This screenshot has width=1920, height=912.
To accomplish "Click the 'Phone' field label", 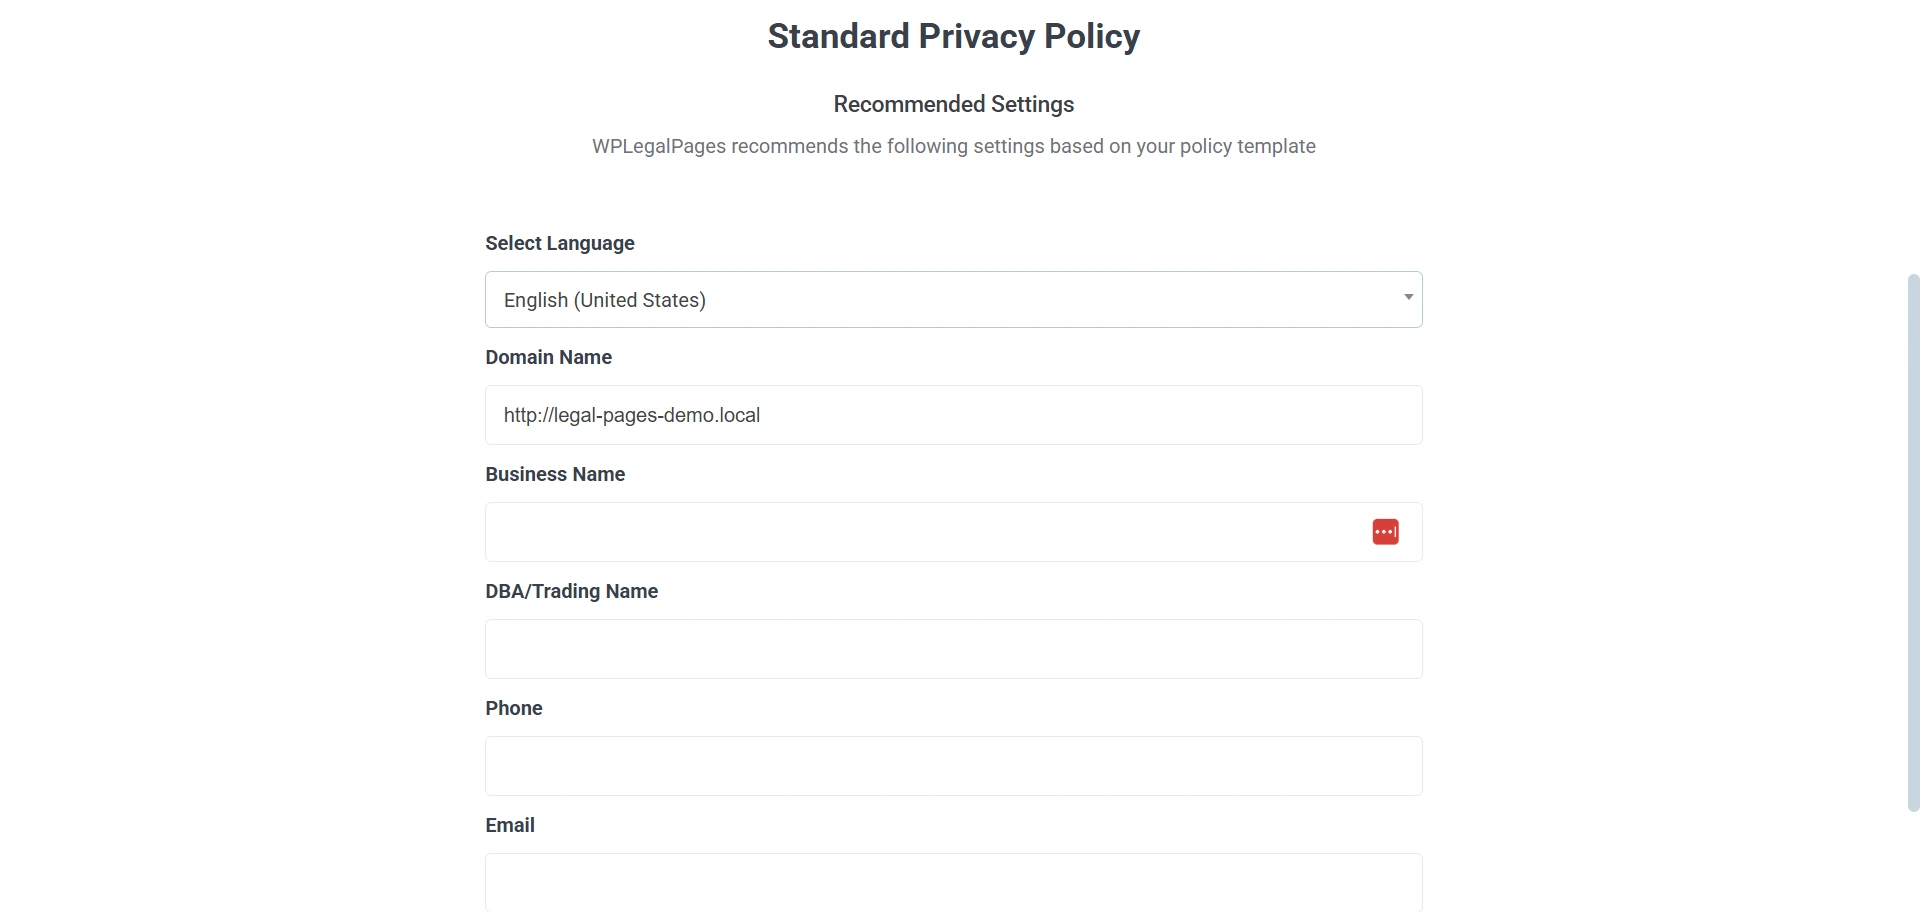I will point(514,708).
